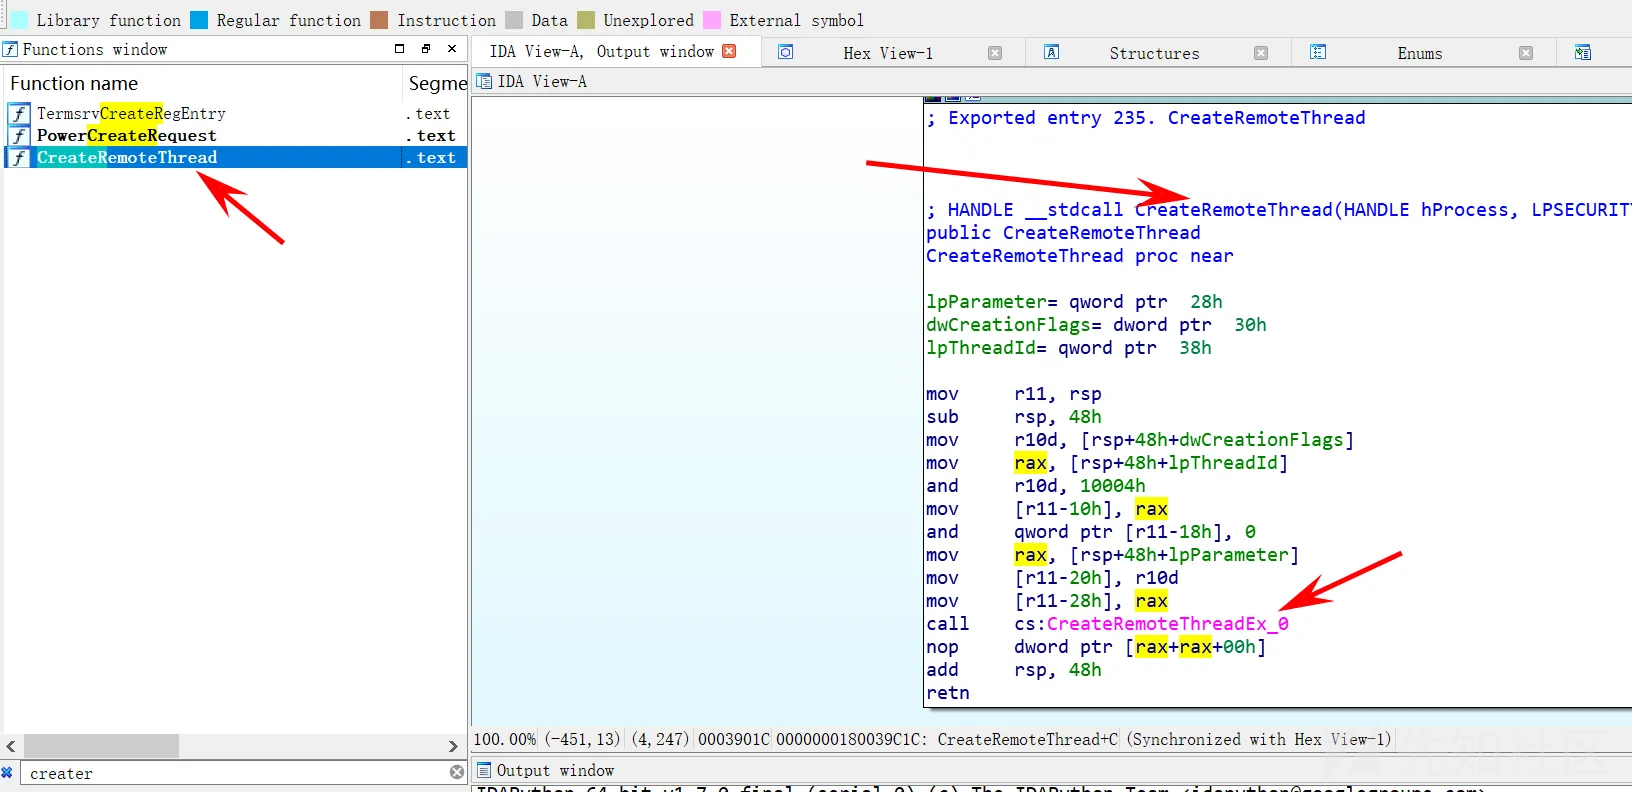The height and width of the screenshot is (792, 1632).
Task: Click the CreateRemoteThread proc near line
Action: click(x=1080, y=256)
